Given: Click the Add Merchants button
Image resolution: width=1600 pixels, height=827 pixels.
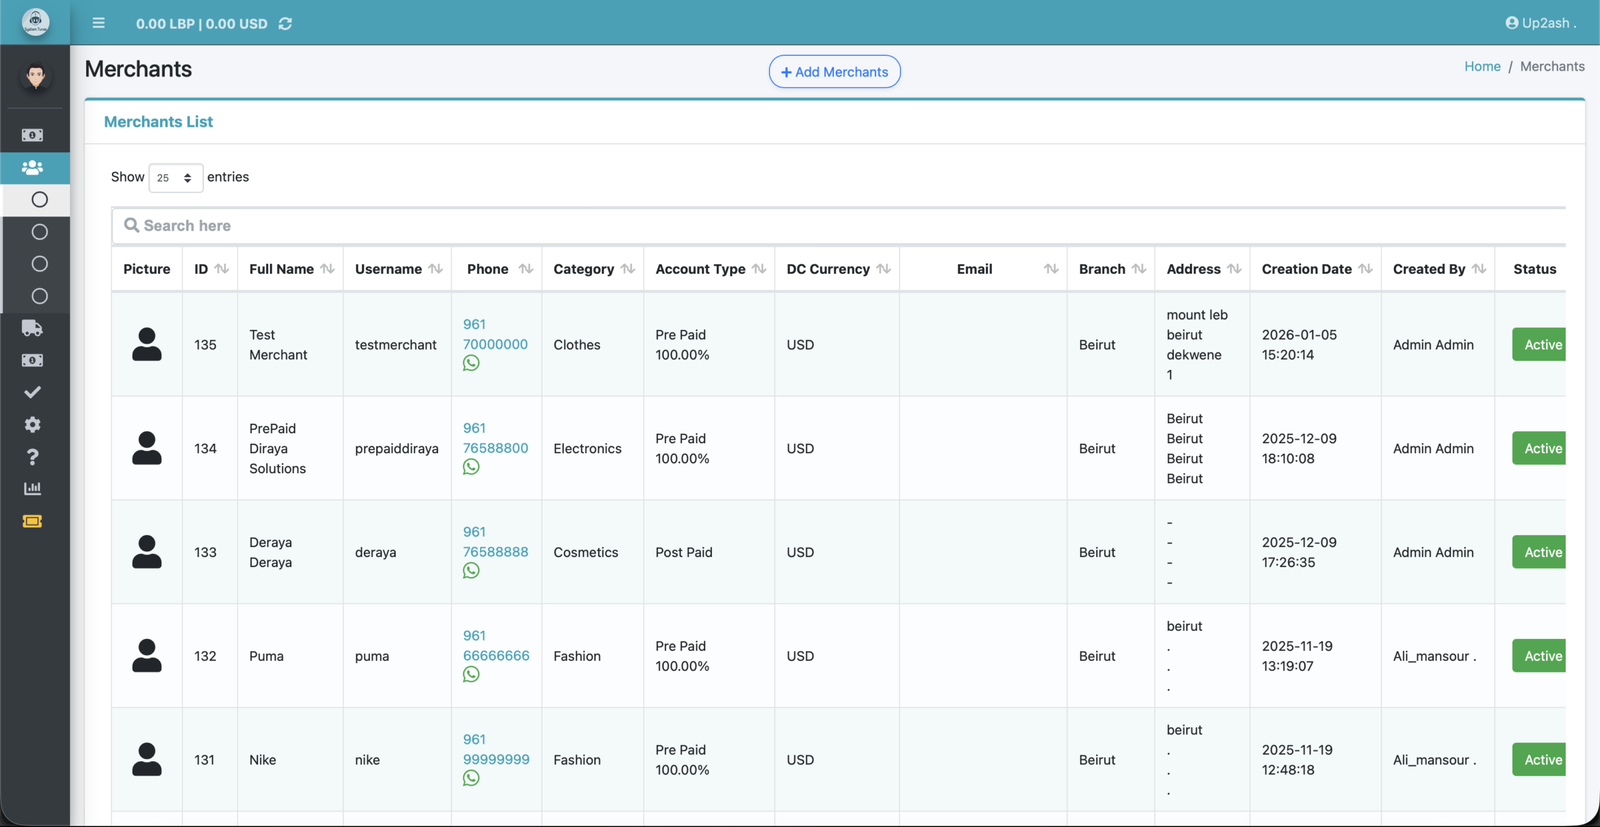Looking at the screenshot, I should 834,72.
